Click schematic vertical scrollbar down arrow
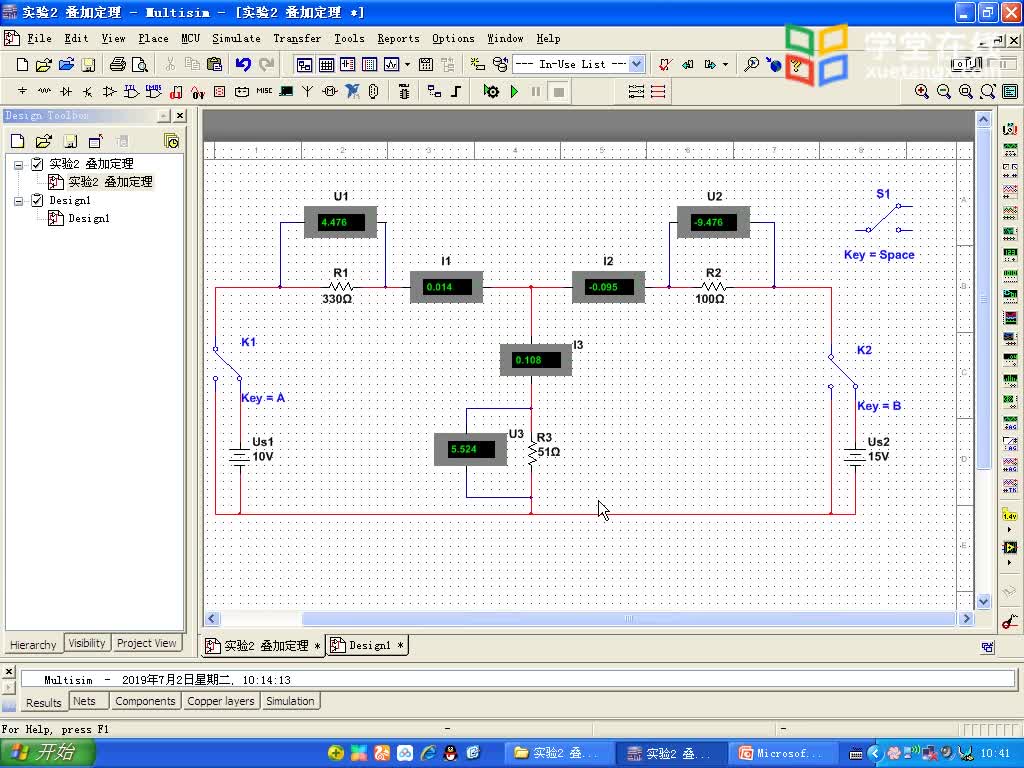The width and height of the screenshot is (1024, 768). [984, 601]
